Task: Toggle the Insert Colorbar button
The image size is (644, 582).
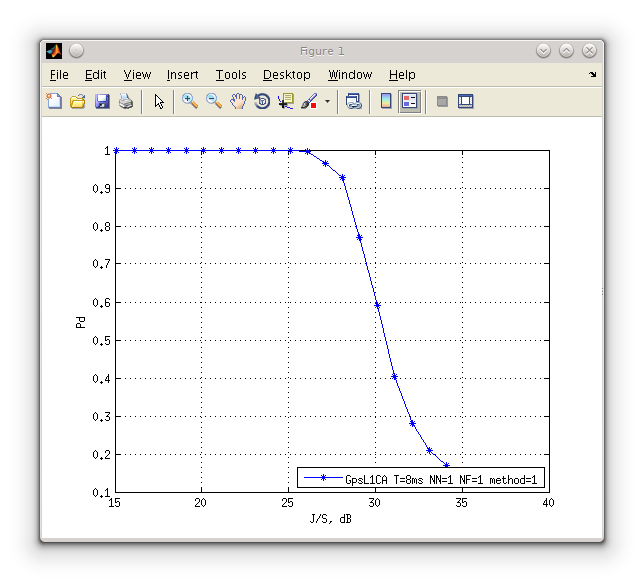Action: (x=386, y=101)
